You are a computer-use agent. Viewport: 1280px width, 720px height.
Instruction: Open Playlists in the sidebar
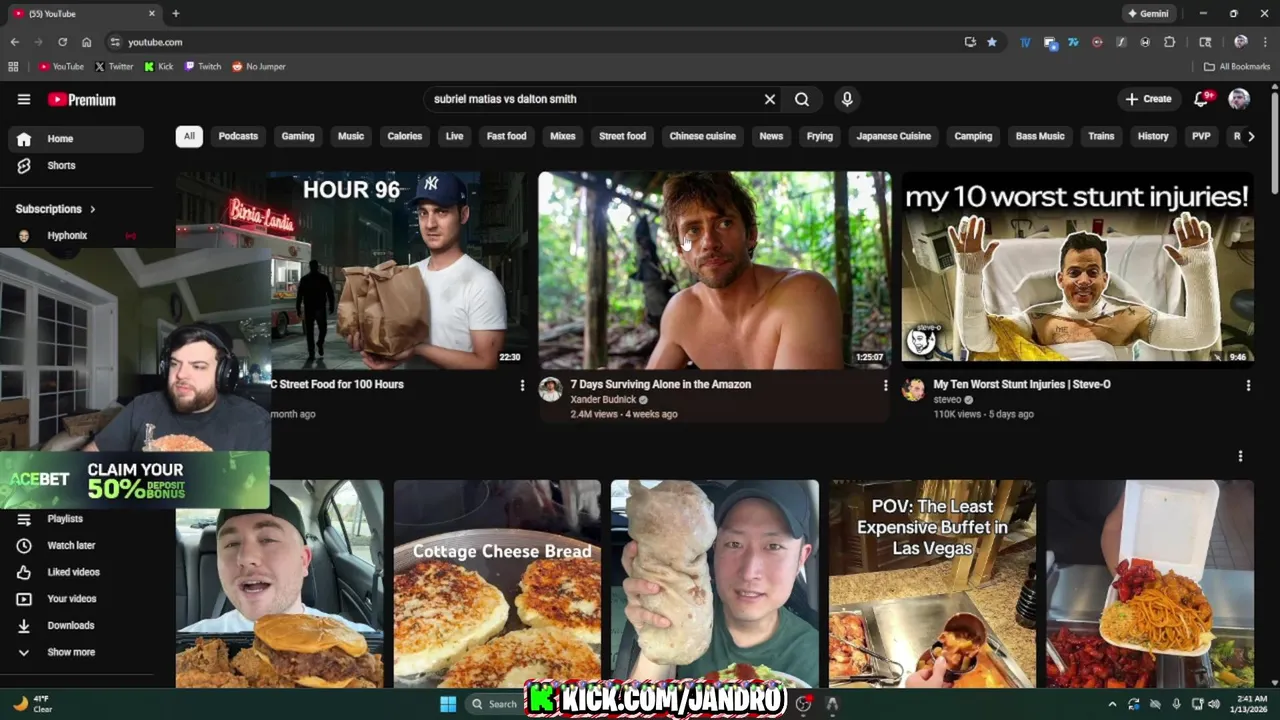point(76,519)
